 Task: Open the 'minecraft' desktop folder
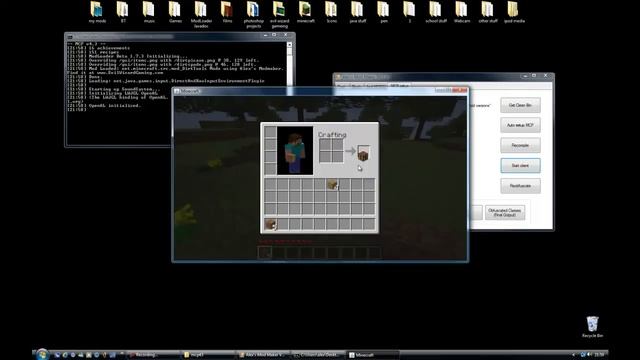[306, 12]
